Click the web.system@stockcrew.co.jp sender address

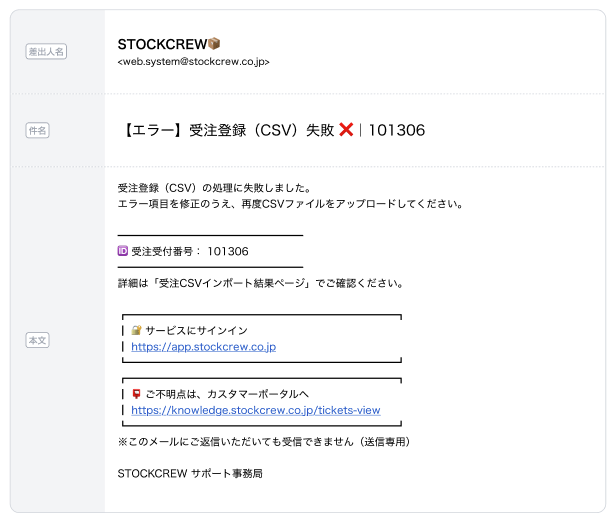coord(193,62)
